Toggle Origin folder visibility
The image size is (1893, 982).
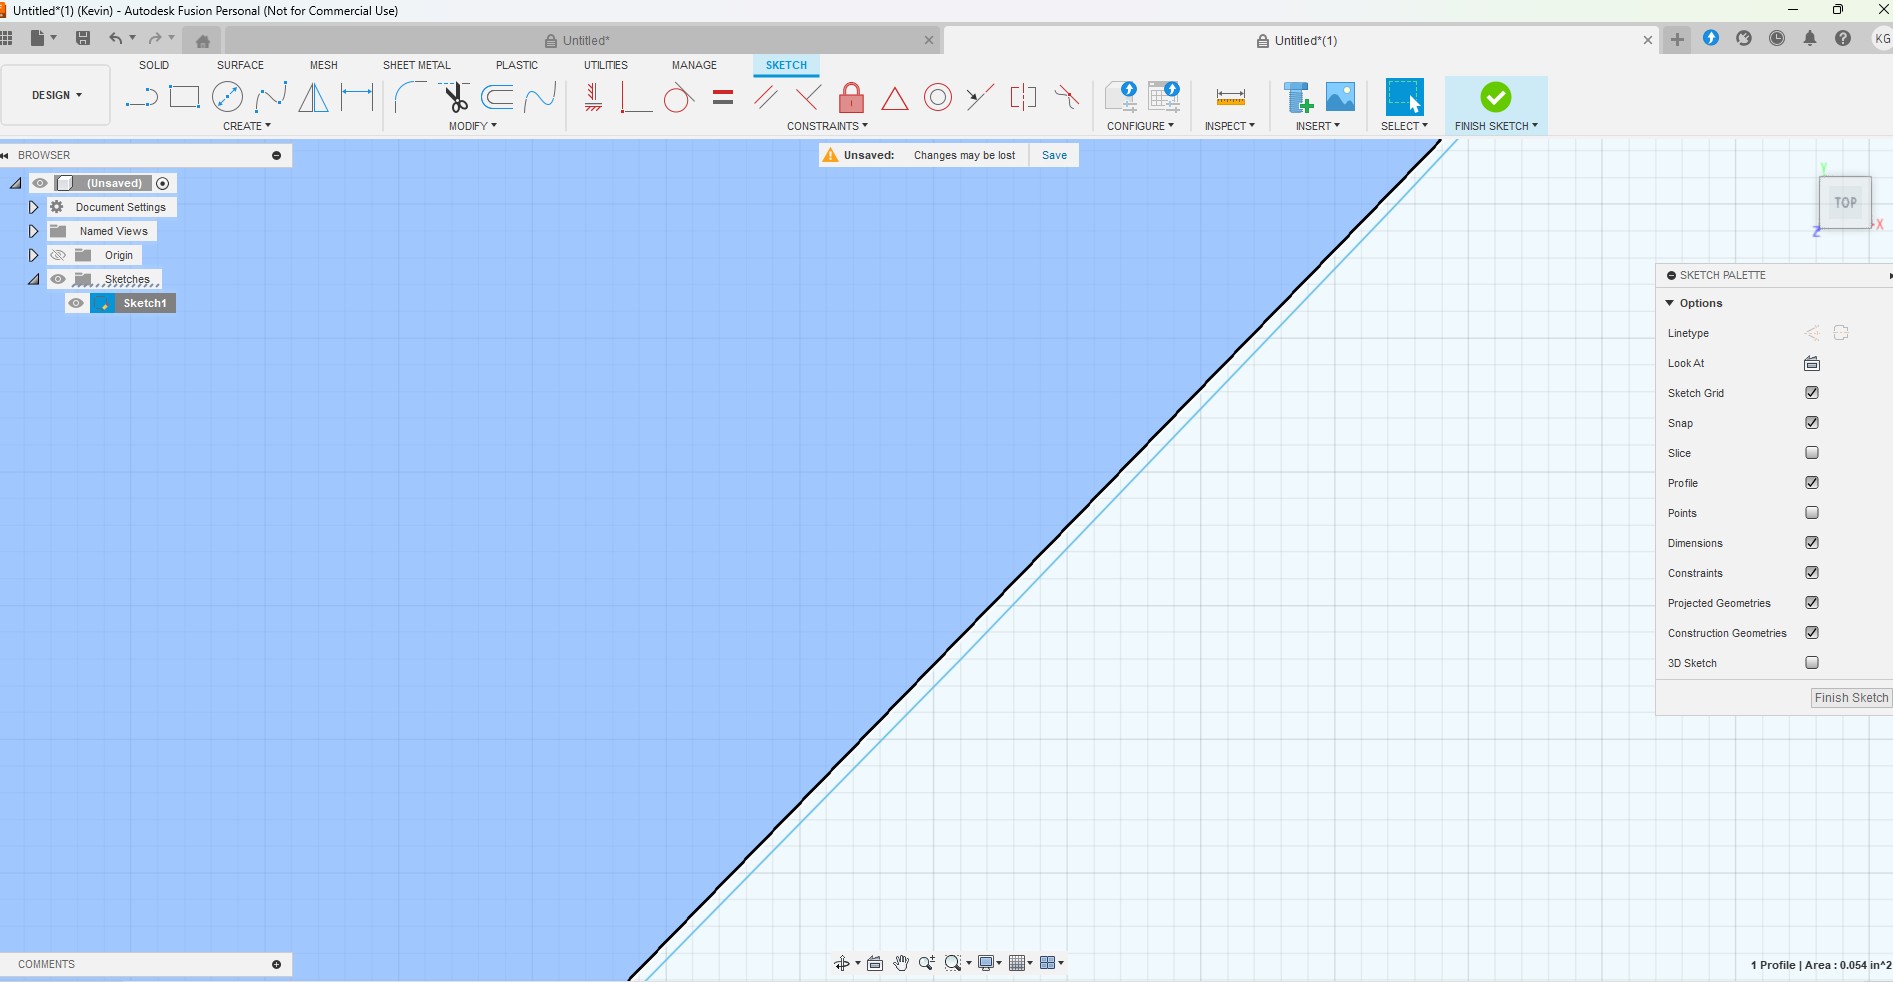coord(58,255)
